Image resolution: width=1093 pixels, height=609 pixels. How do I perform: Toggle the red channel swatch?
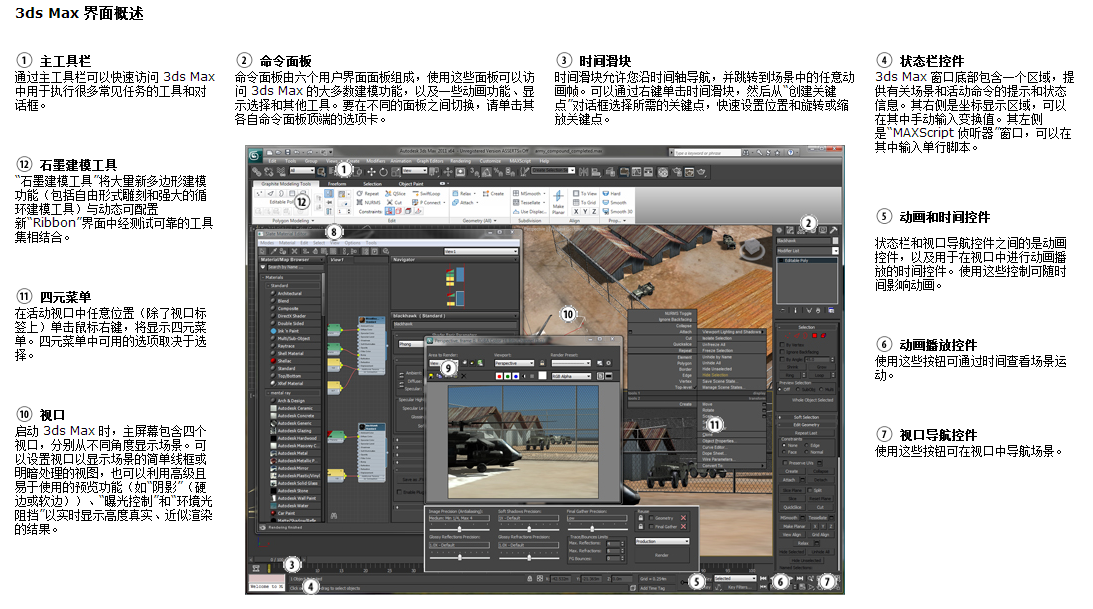tap(499, 376)
